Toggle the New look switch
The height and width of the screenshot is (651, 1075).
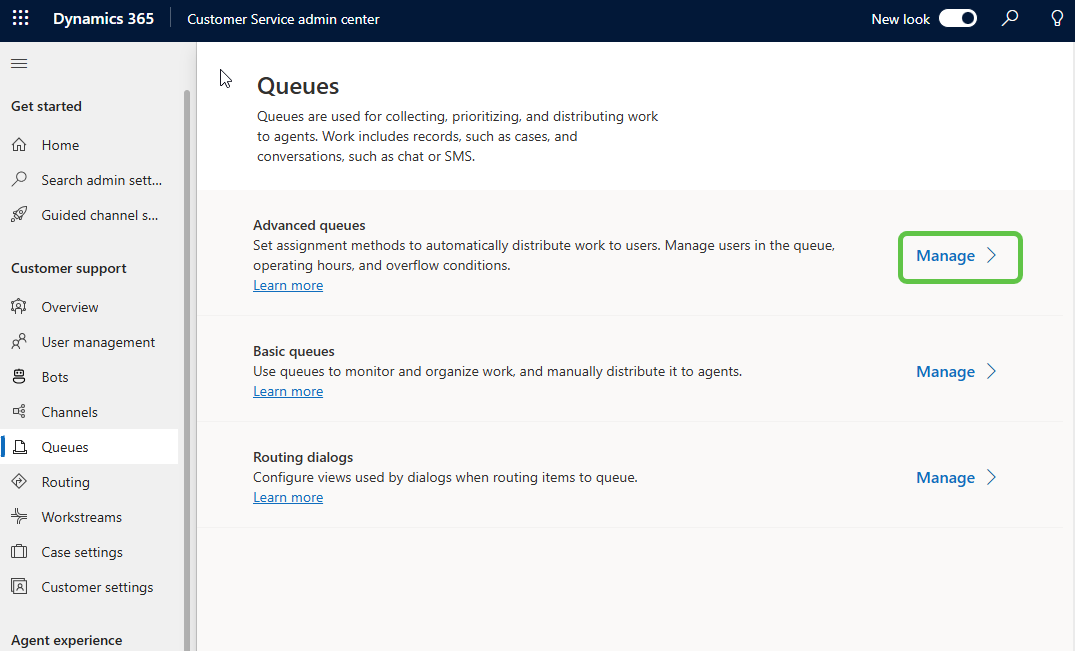coord(957,19)
